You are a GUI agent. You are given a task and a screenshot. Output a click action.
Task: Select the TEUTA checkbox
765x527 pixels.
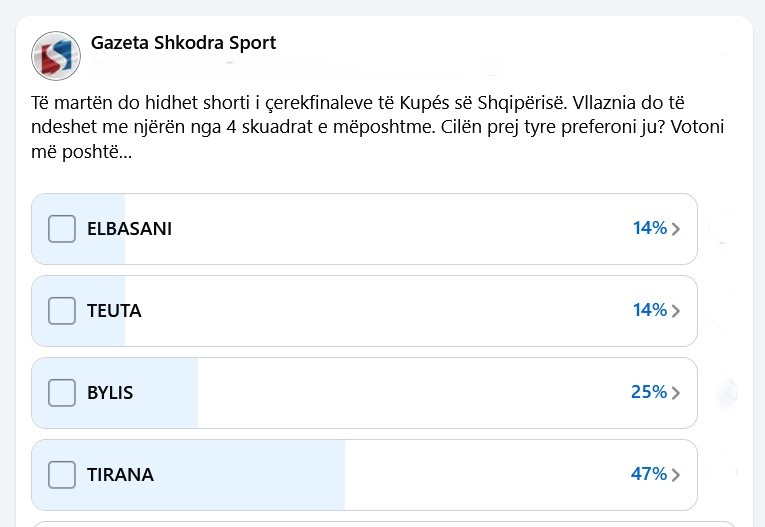click(x=62, y=311)
